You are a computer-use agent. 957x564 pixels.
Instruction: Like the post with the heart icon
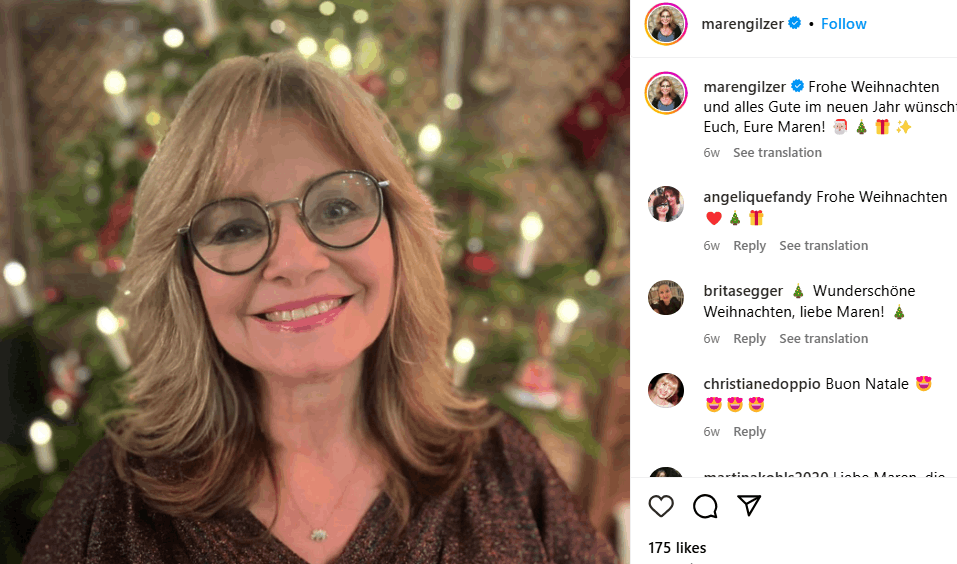661,506
